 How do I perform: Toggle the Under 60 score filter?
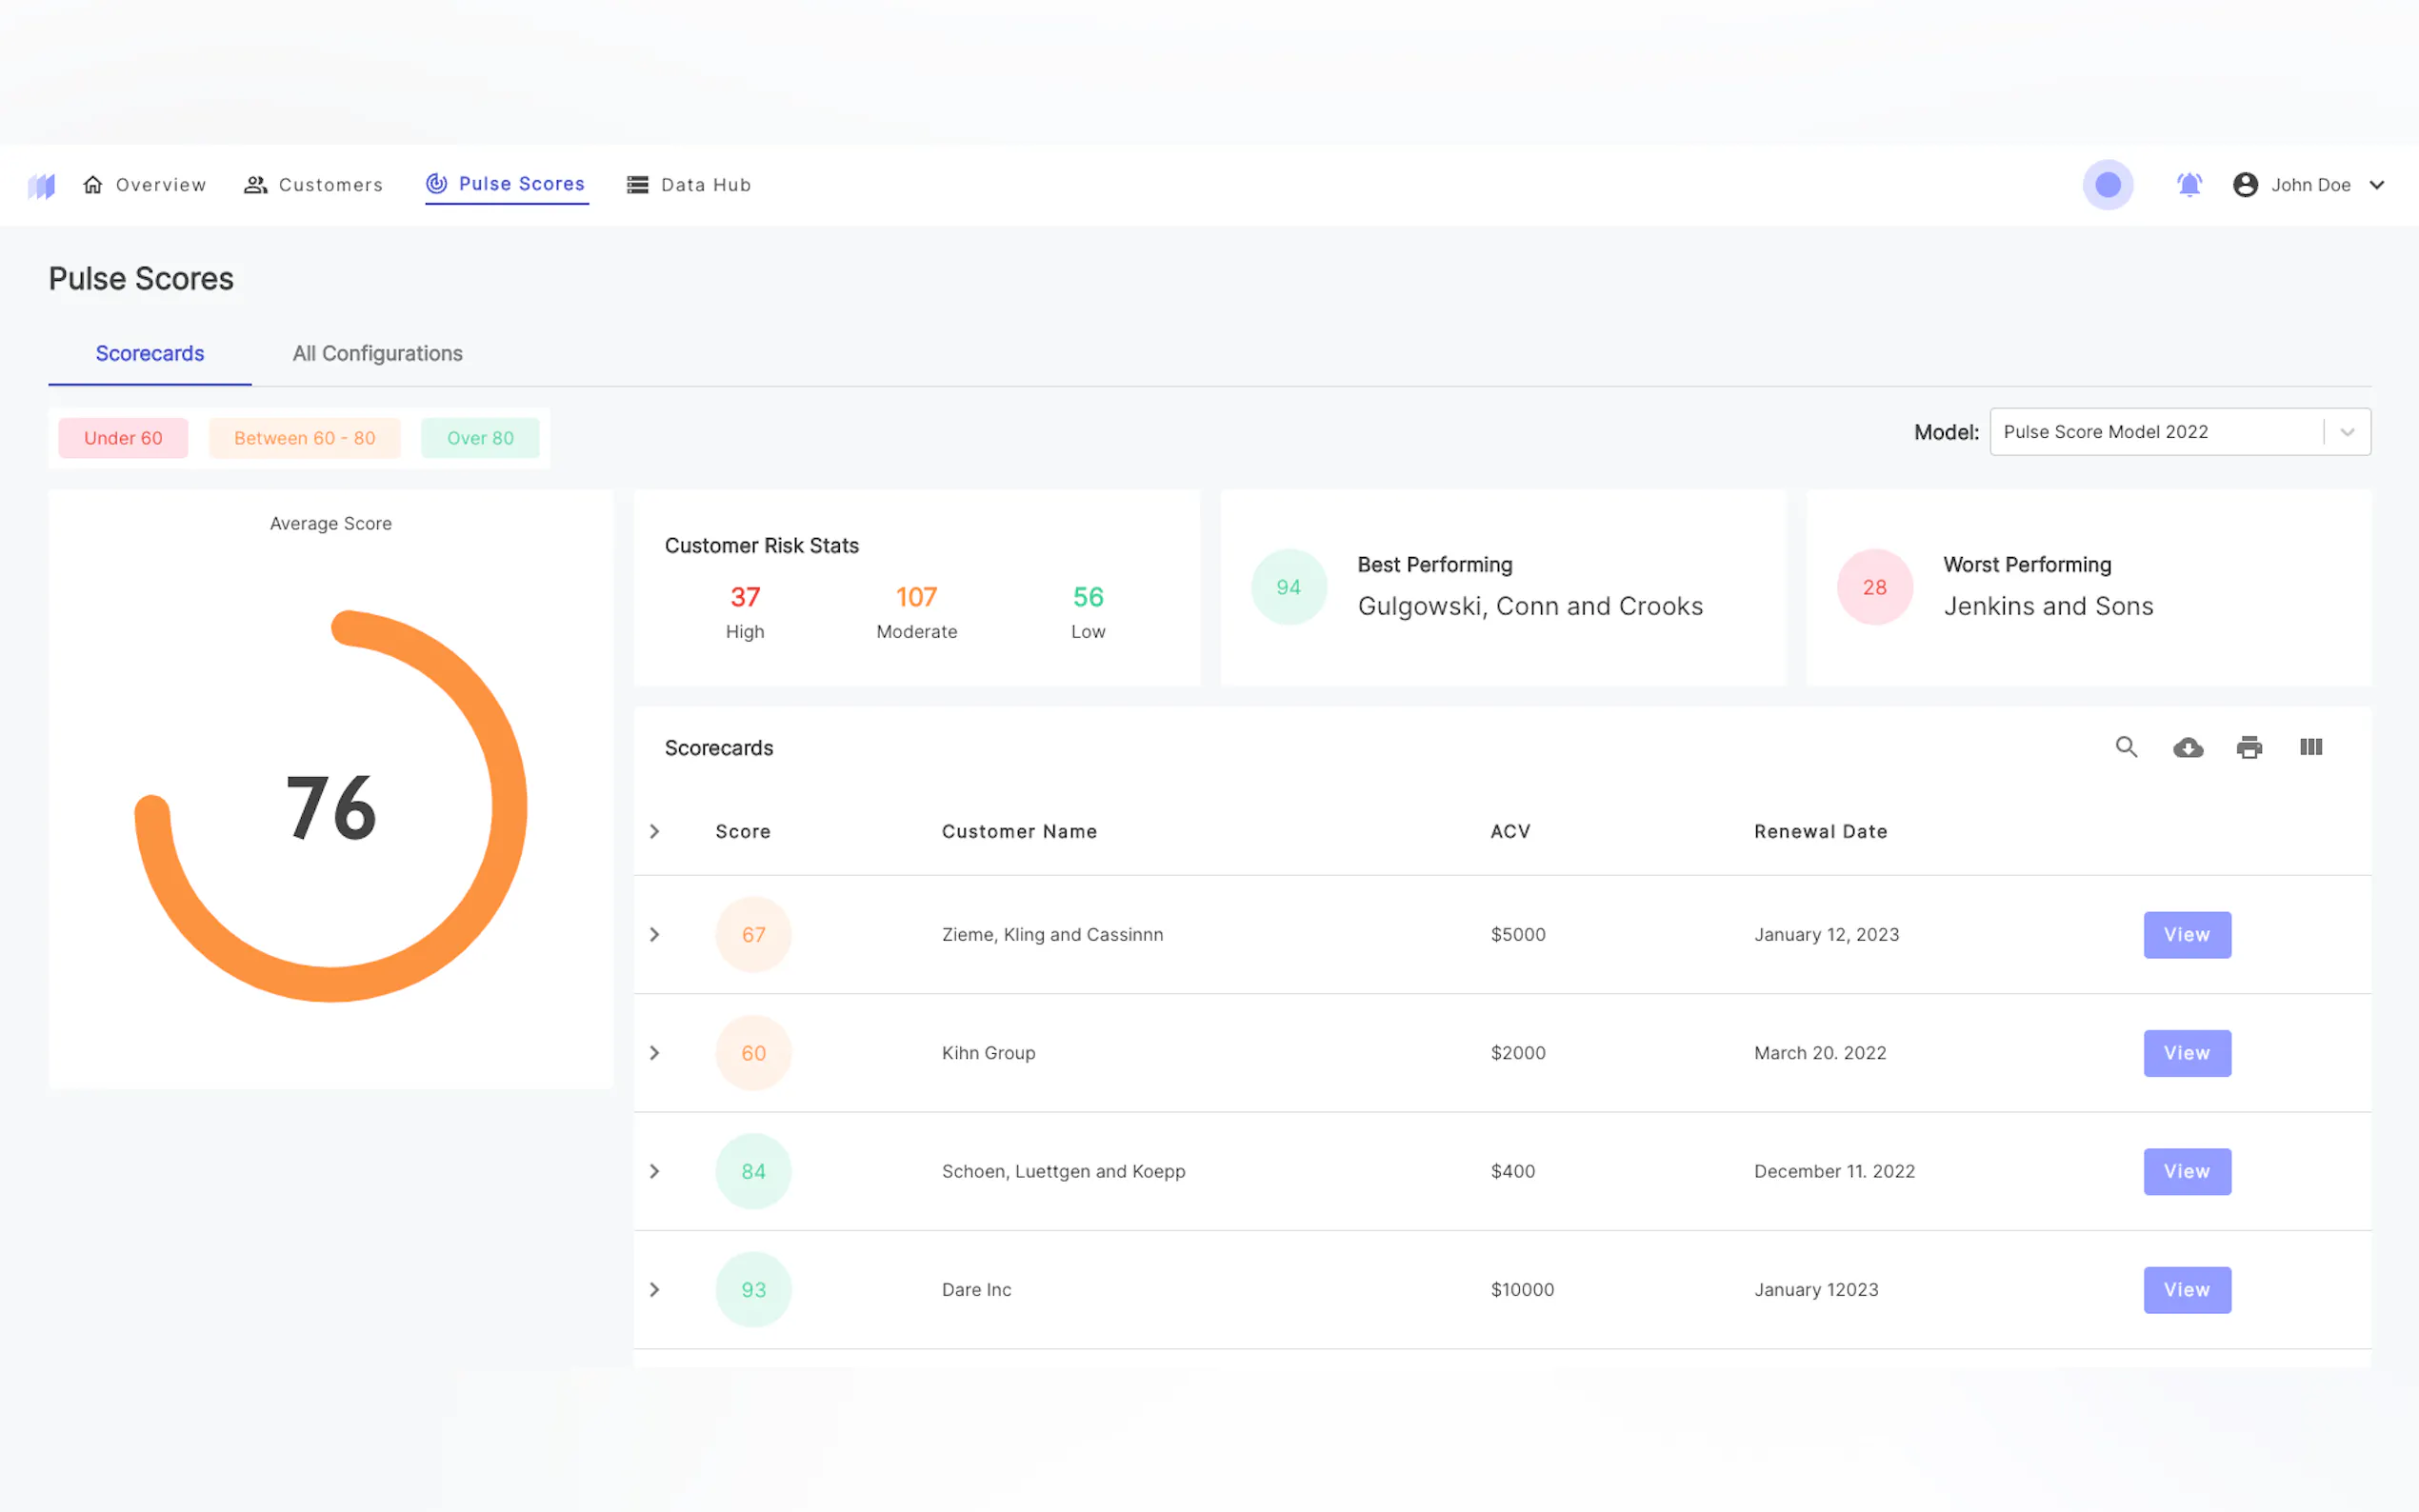[123, 438]
